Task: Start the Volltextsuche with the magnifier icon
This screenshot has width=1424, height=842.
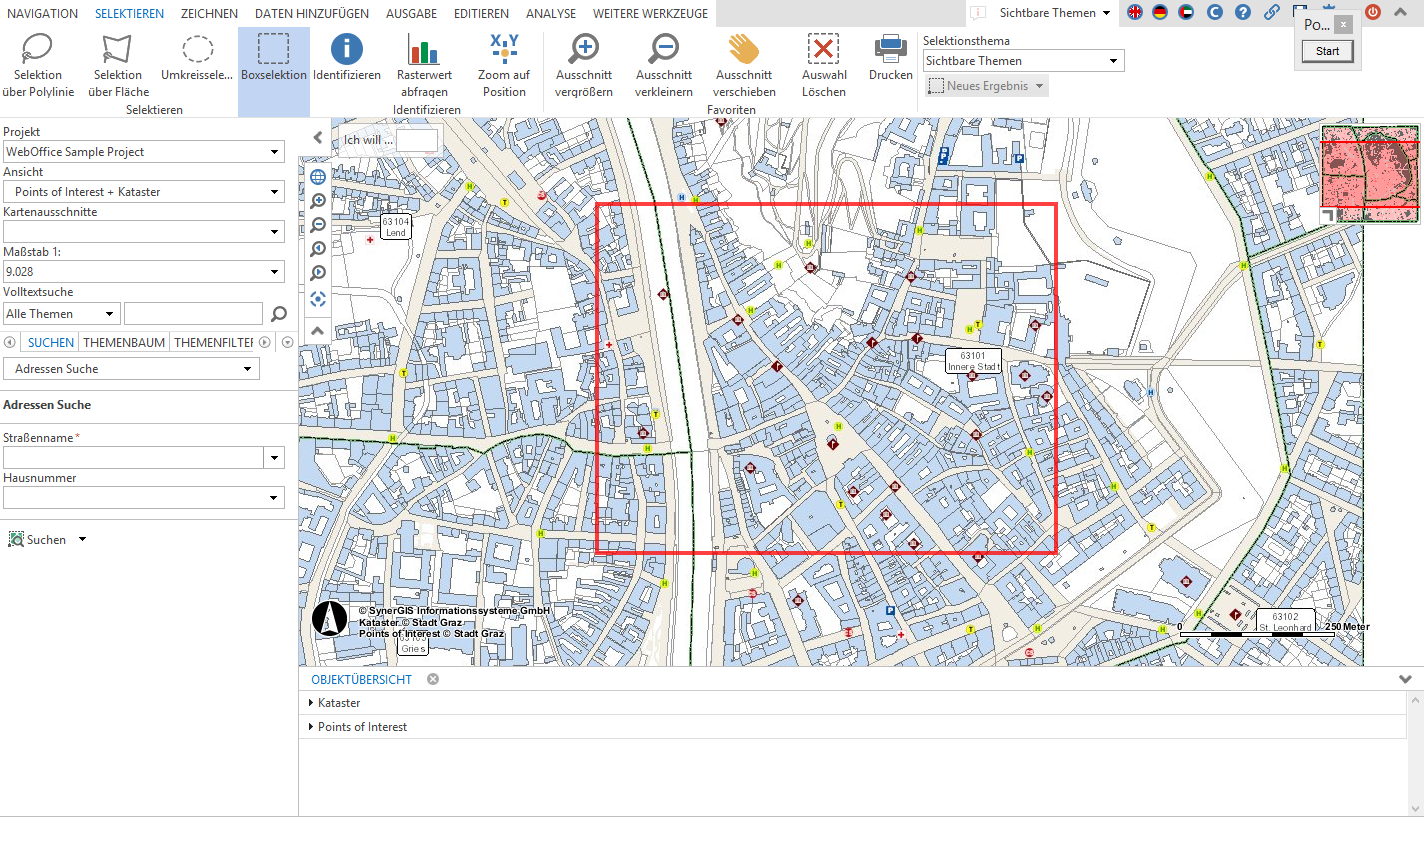Action: pos(278,313)
